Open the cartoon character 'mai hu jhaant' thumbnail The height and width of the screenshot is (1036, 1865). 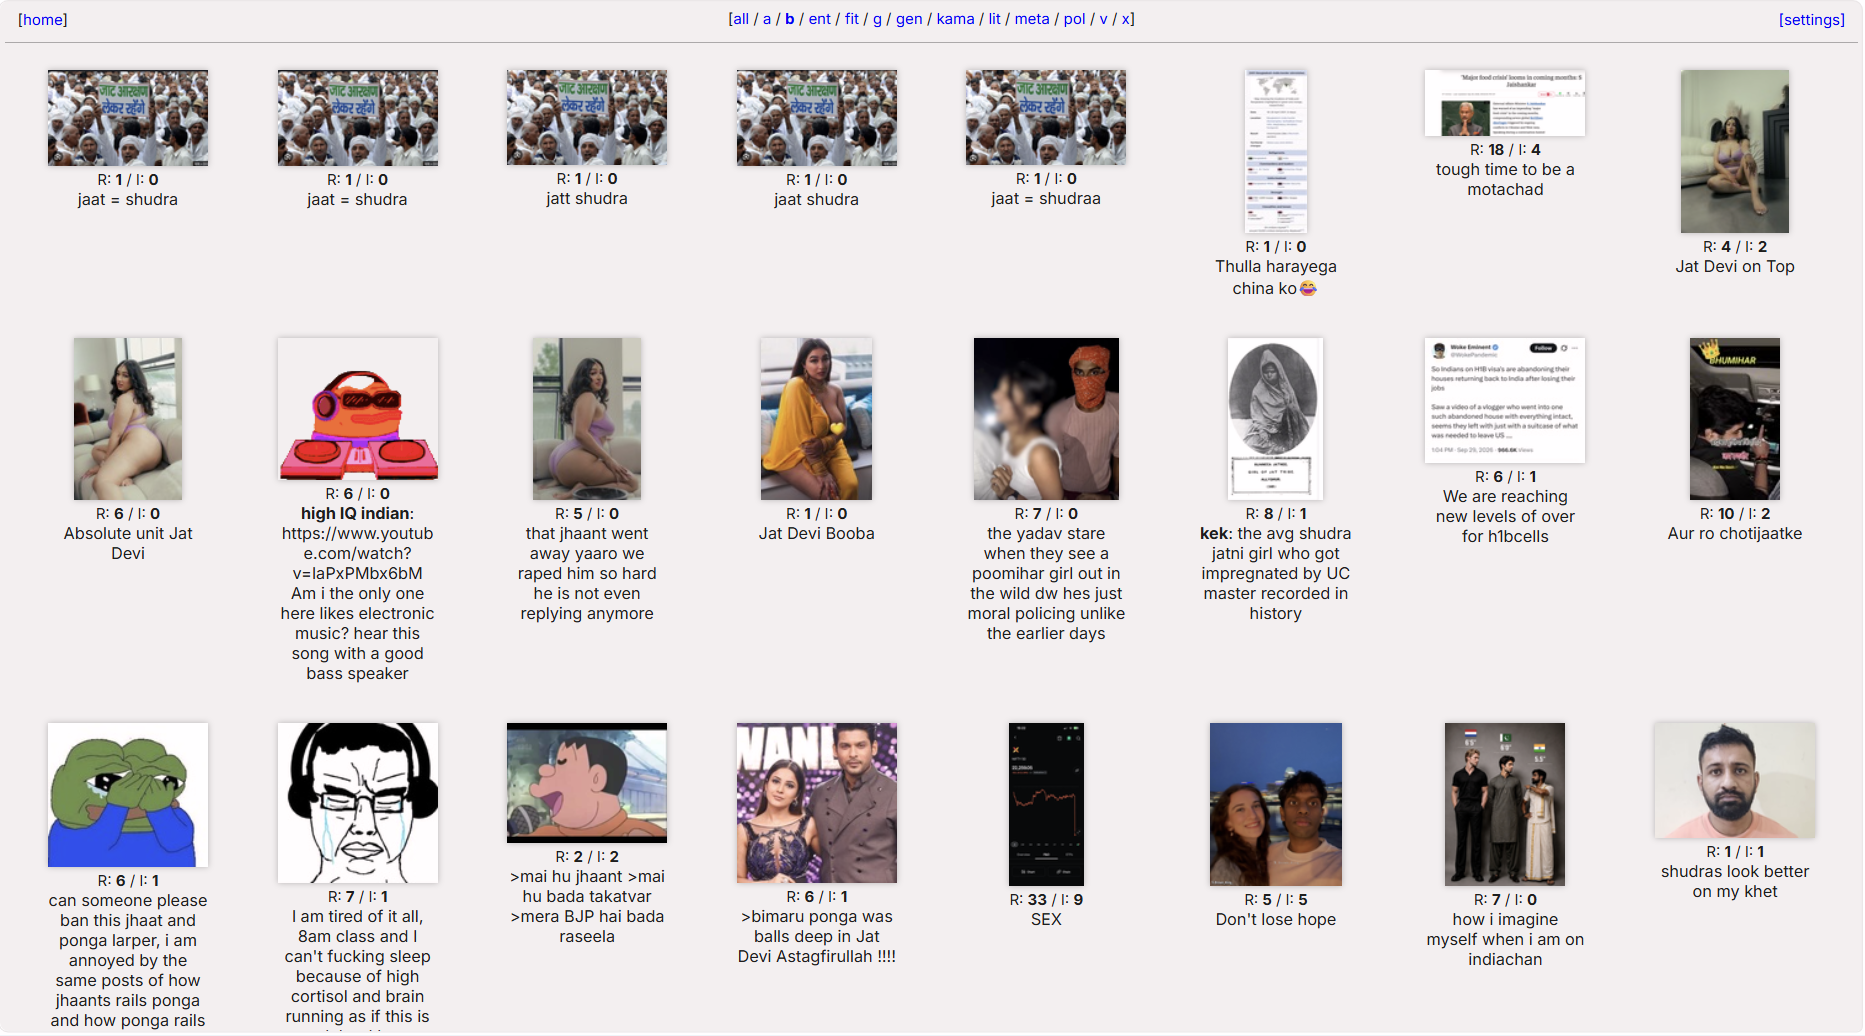pyautogui.click(x=587, y=783)
